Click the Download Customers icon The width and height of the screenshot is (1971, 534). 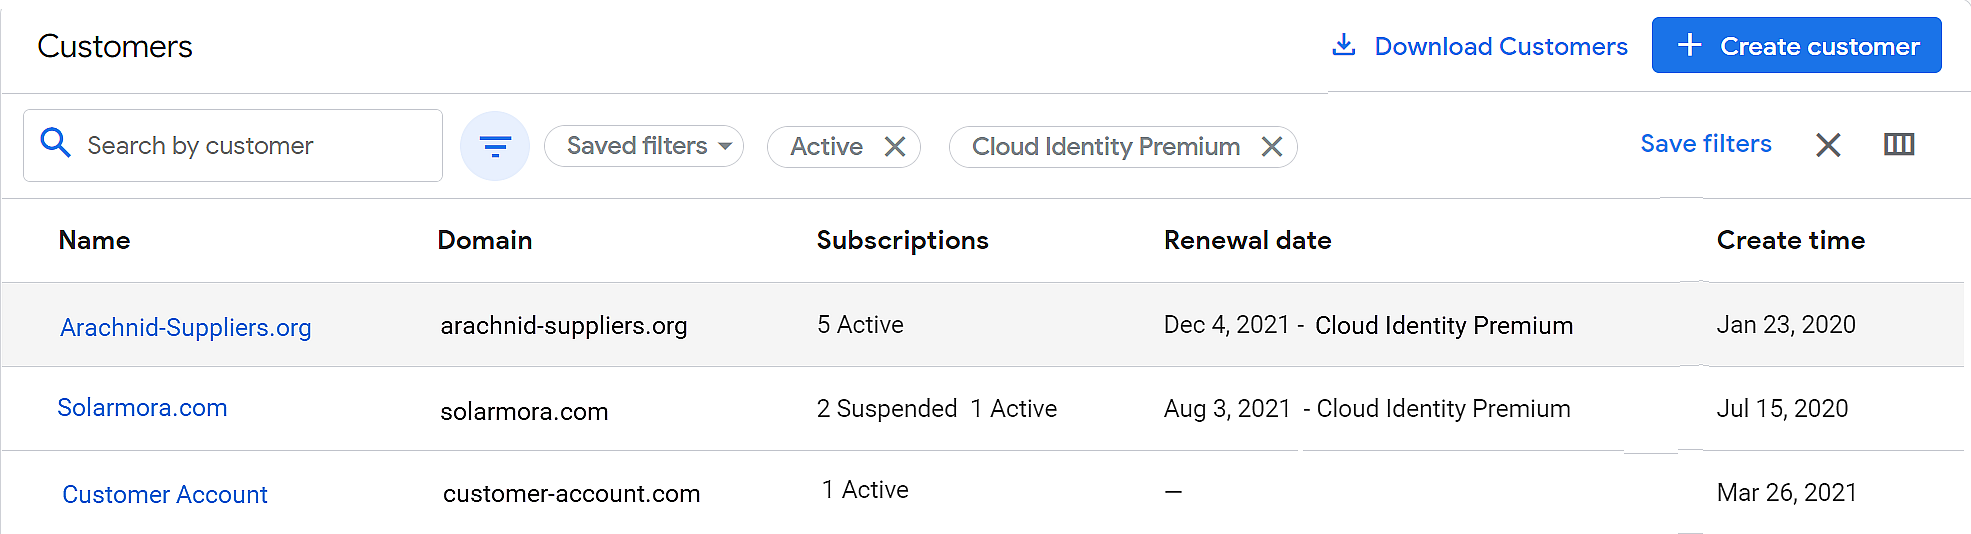[x=1344, y=45]
